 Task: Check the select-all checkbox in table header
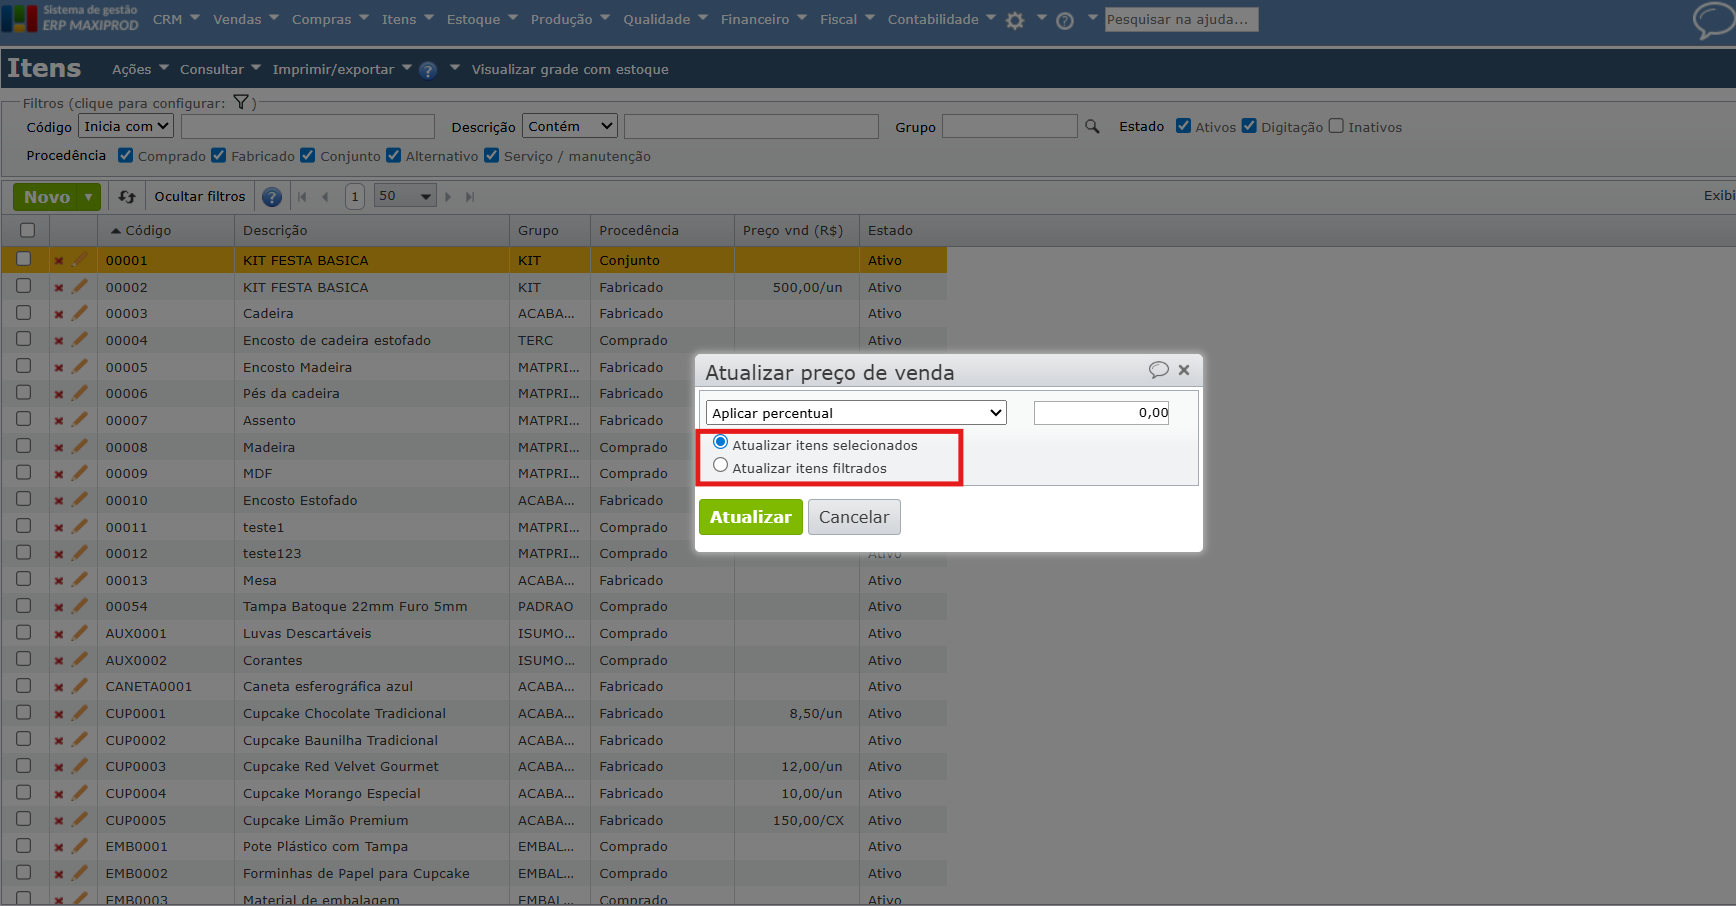coord(28,230)
